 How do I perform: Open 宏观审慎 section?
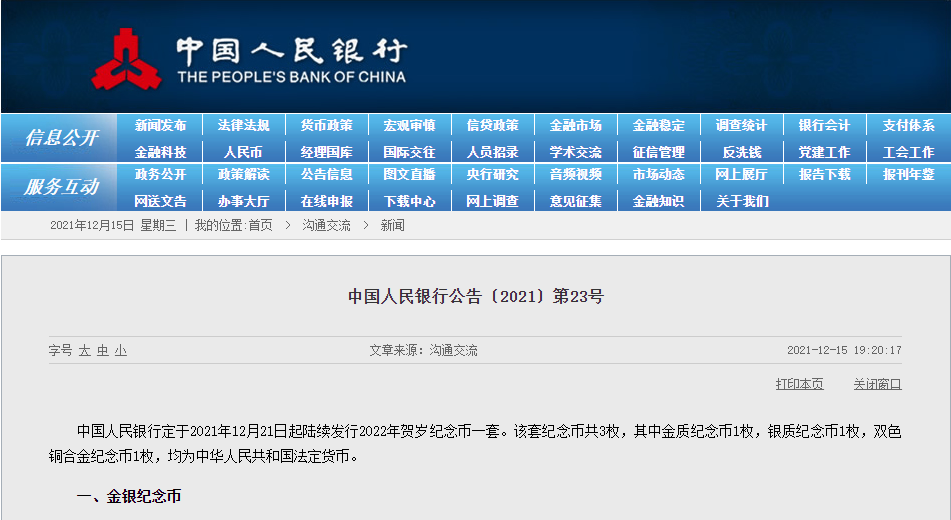[409, 126]
